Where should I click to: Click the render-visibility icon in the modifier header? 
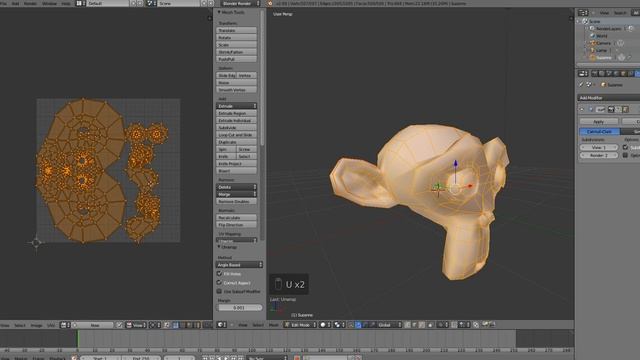611,109
